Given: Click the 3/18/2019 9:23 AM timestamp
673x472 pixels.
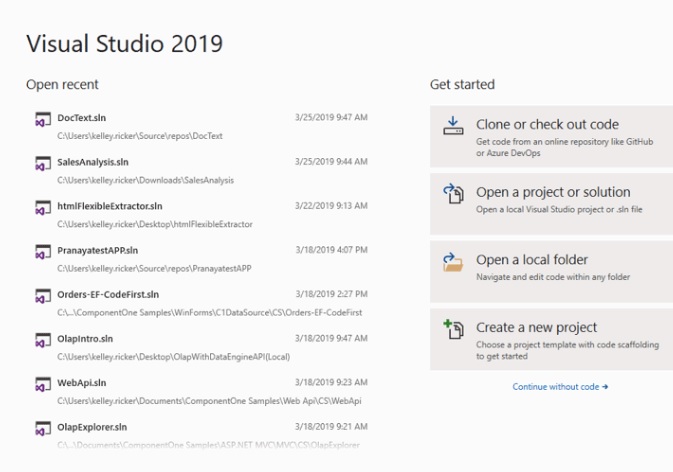Looking at the screenshot, I should (331, 383).
